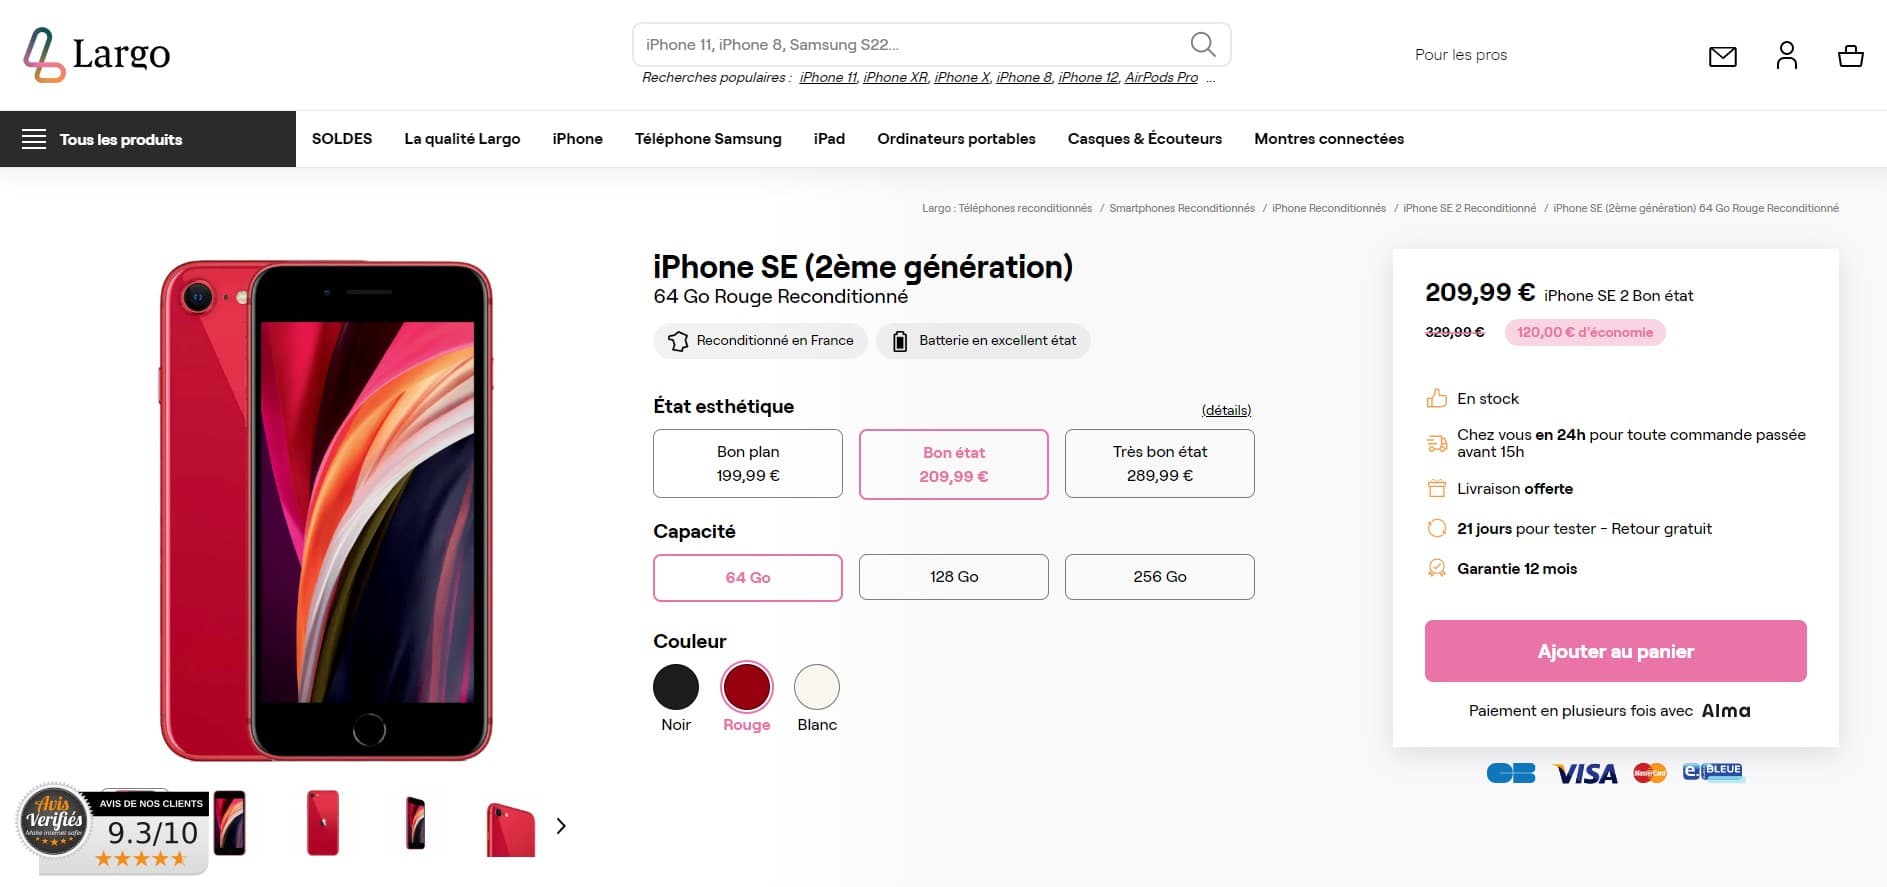Click the search magnifier icon
Screen dimensions: 1887x887
(1203, 44)
